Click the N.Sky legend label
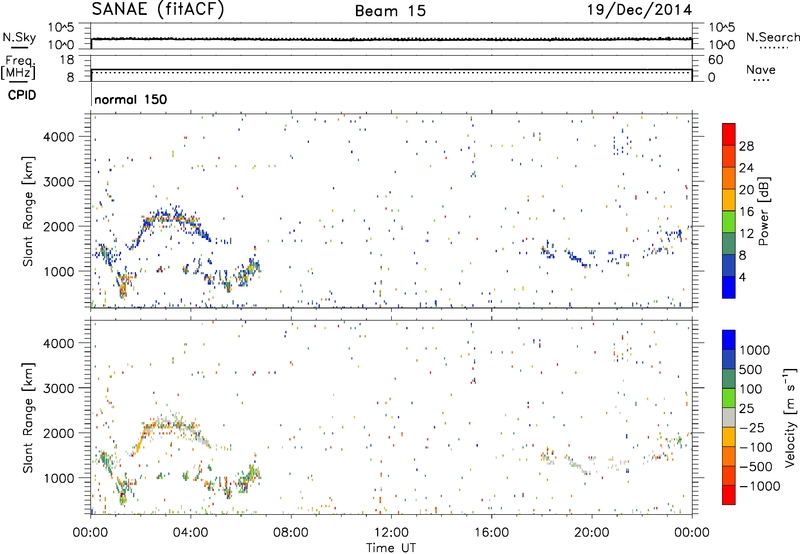 pyautogui.click(x=19, y=37)
